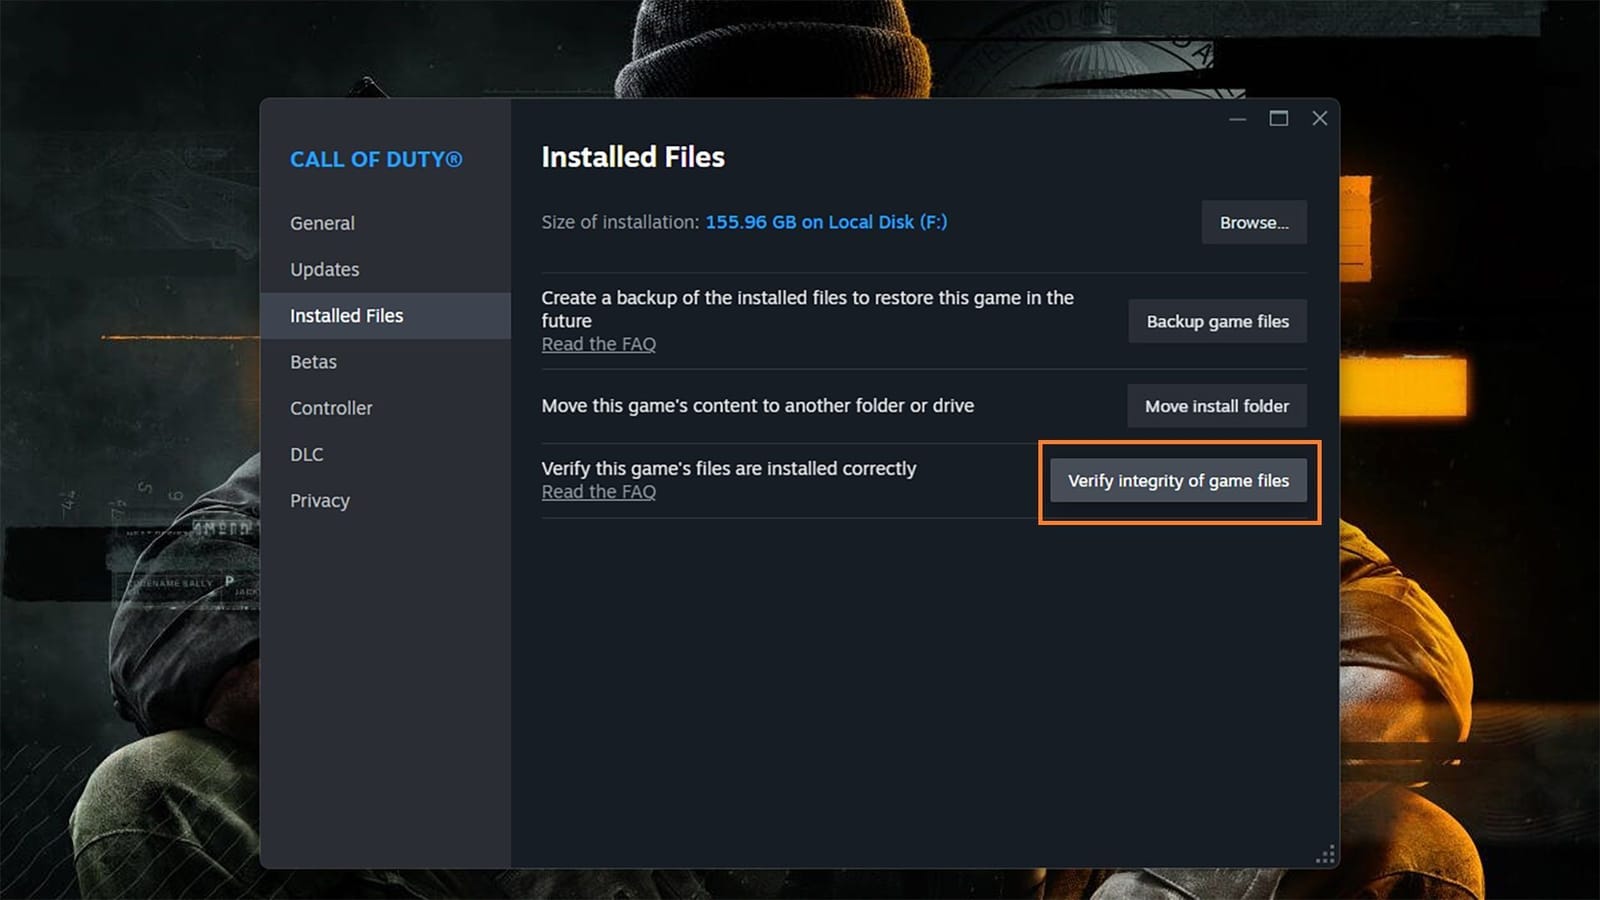Switch to the Betas section
Viewport: 1600px width, 900px height.
point(313,362)
